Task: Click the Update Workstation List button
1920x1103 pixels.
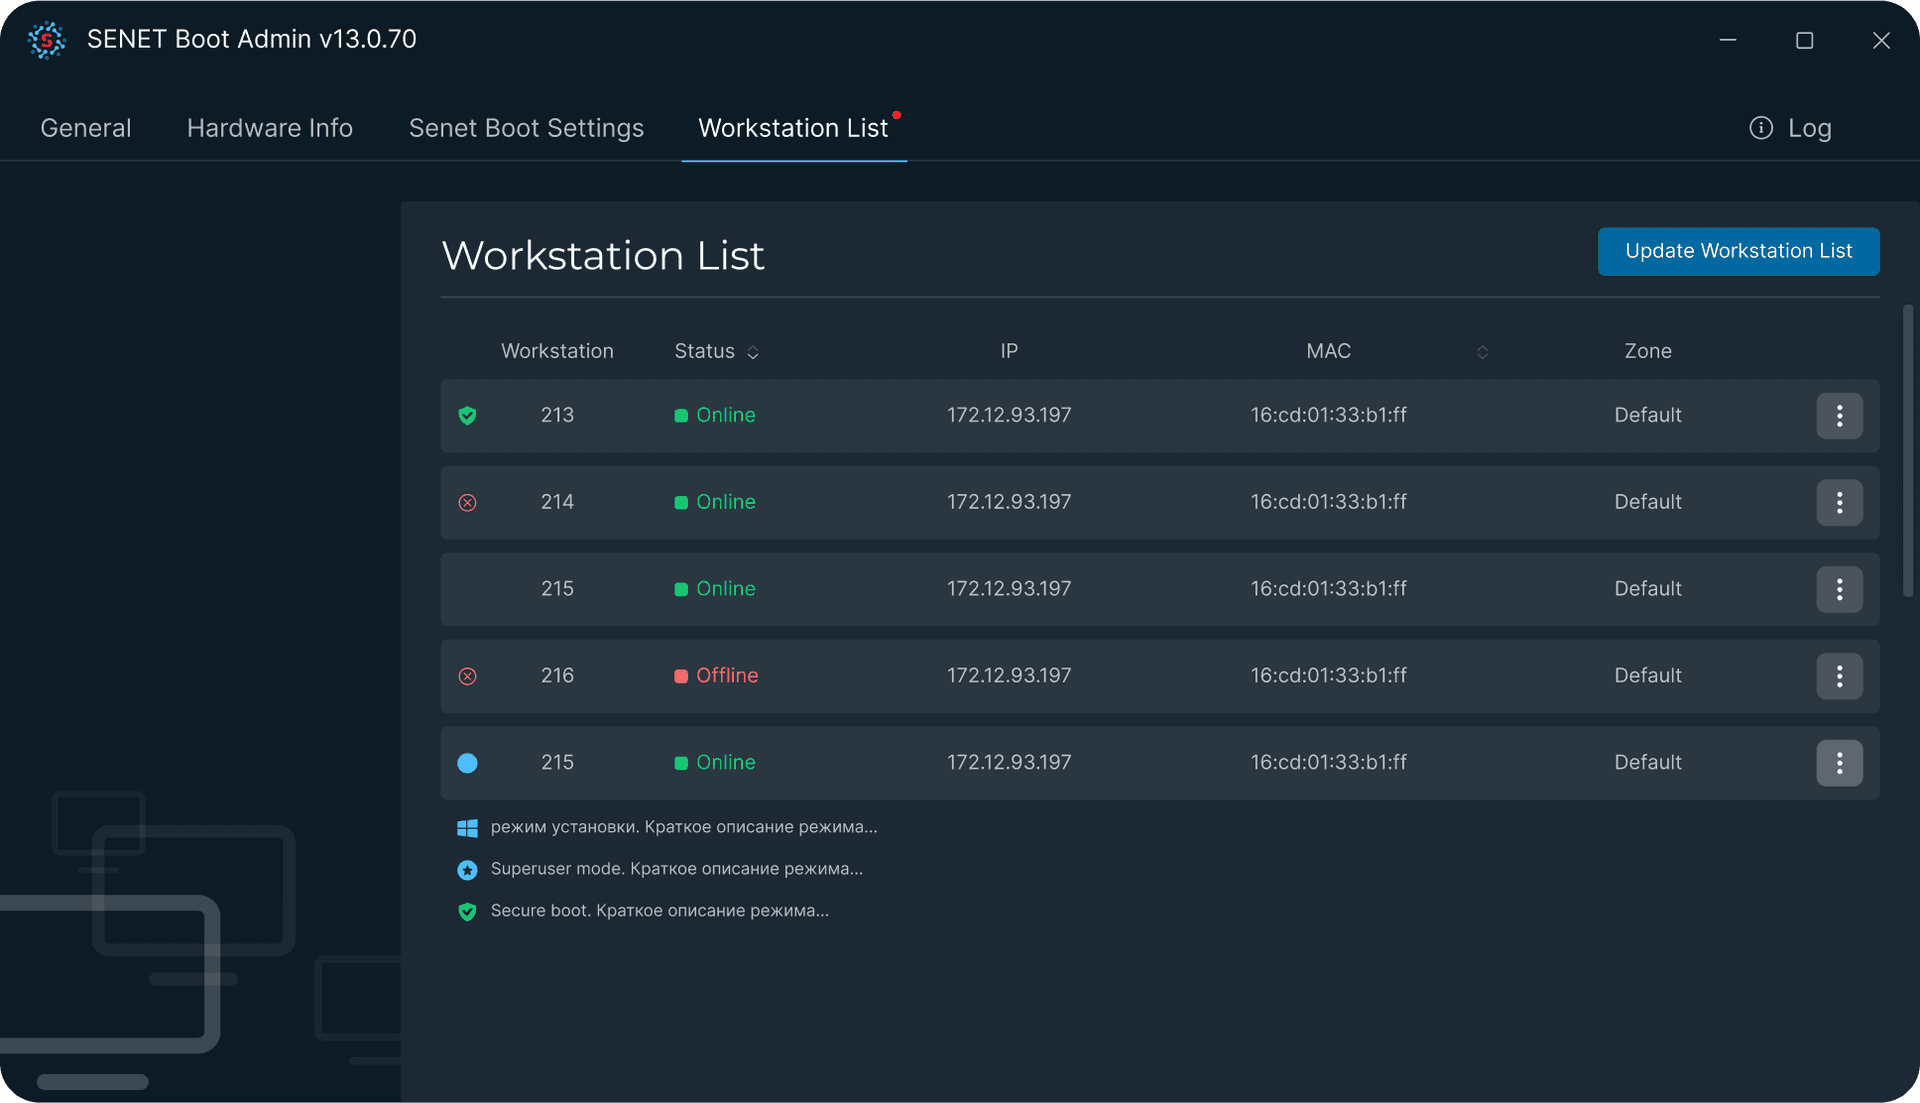Action: [1738, 251]
